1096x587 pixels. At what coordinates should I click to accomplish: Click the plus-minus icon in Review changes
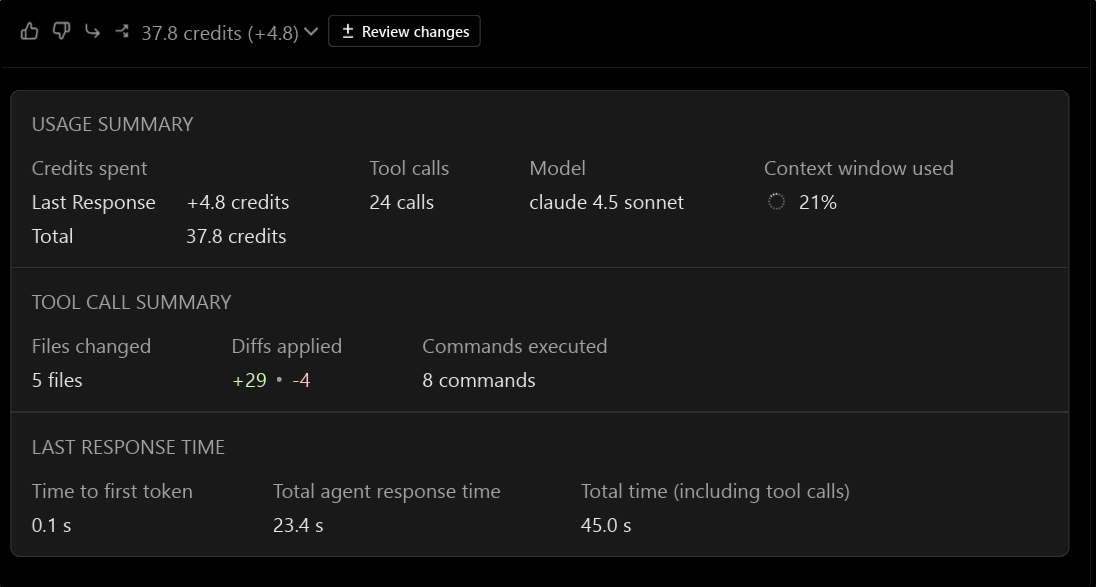pyautogui.click(x=348, y=31)
